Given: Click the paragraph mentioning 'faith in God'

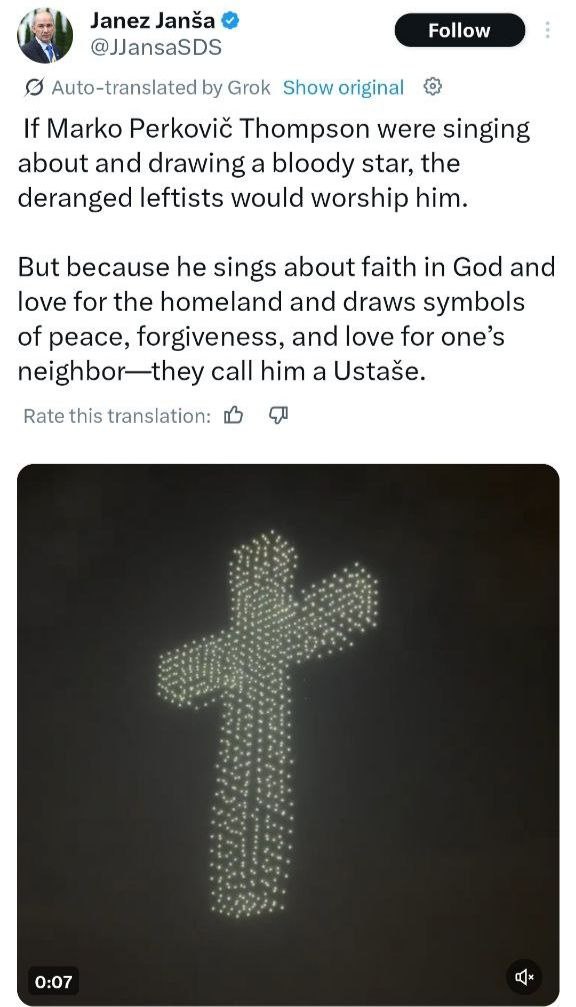Looking at the screenshot, I should tap(286, 319).
